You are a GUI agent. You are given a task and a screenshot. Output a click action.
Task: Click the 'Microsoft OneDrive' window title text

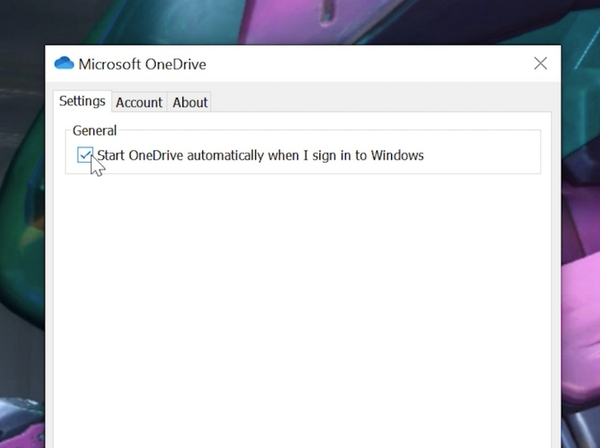coord(143,65)
